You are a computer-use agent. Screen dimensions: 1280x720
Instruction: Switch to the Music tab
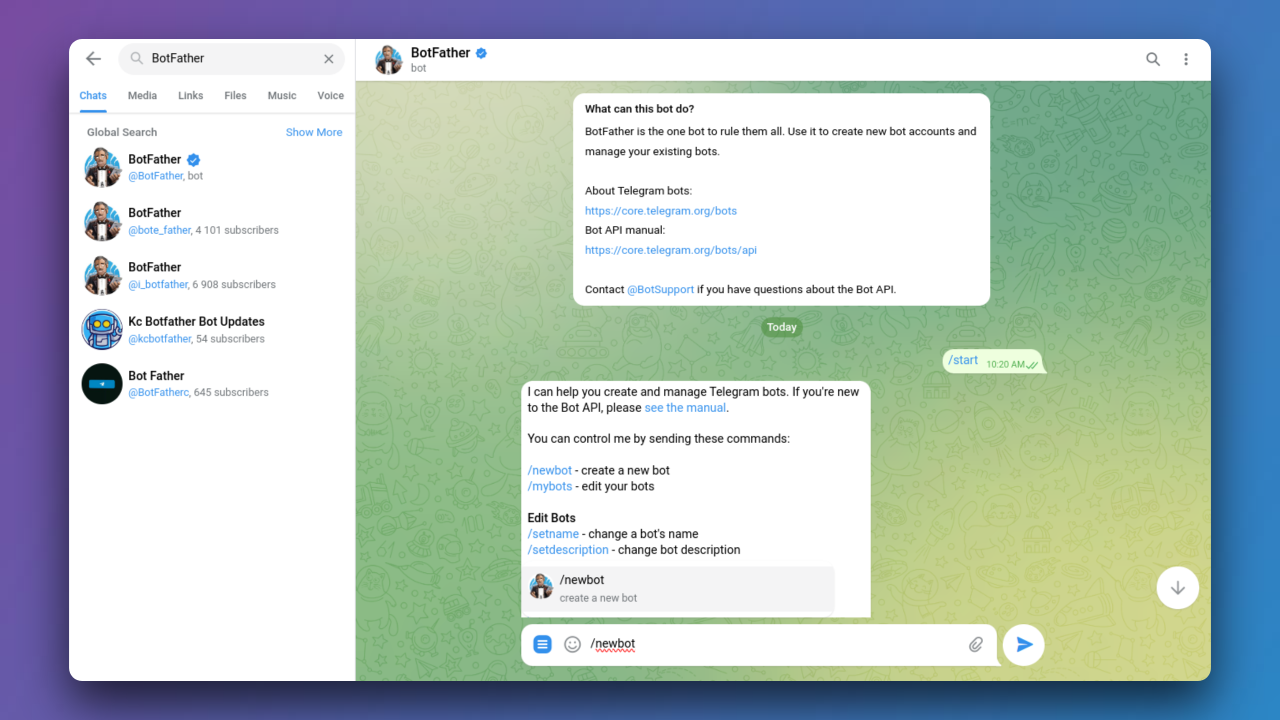coord(282,96)
